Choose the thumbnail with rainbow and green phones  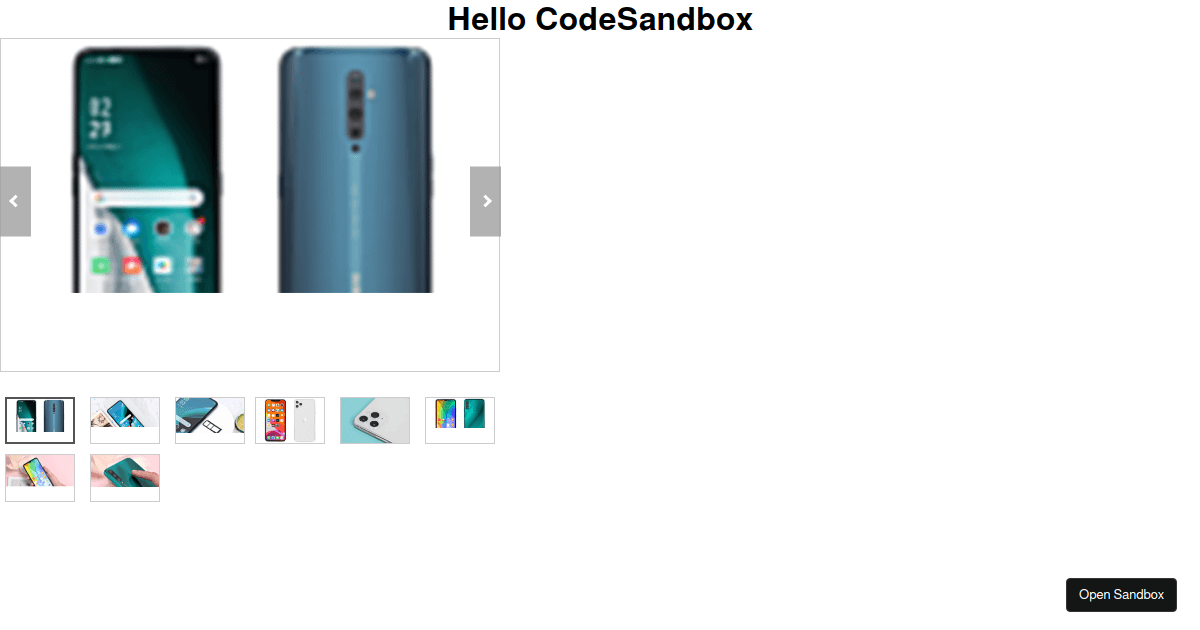(460, 420)
